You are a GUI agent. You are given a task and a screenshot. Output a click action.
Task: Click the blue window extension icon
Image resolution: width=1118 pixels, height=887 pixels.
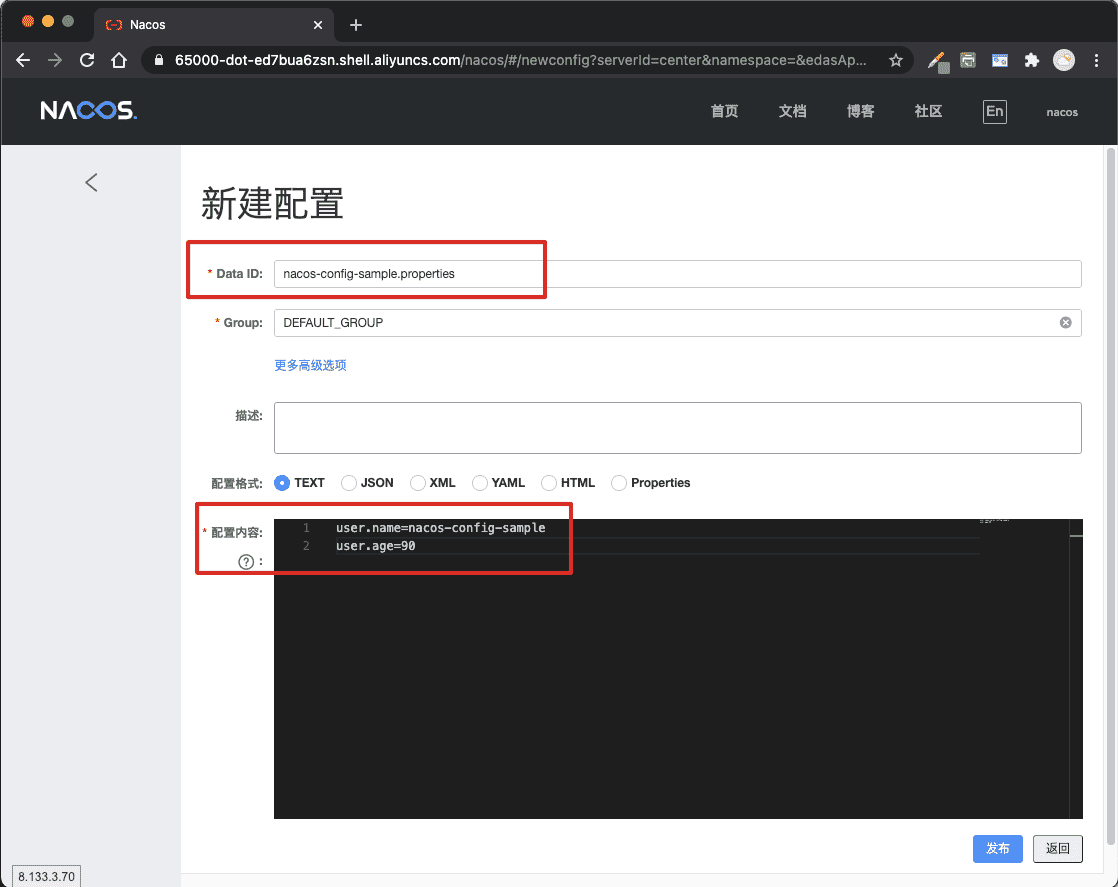click(x=1000, y=61)
